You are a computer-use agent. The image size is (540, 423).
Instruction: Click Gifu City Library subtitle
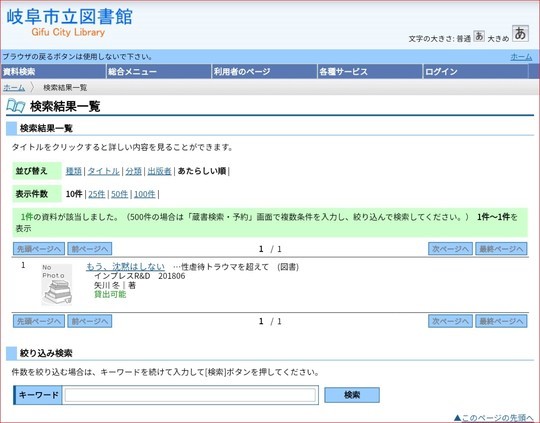(68, 32)
